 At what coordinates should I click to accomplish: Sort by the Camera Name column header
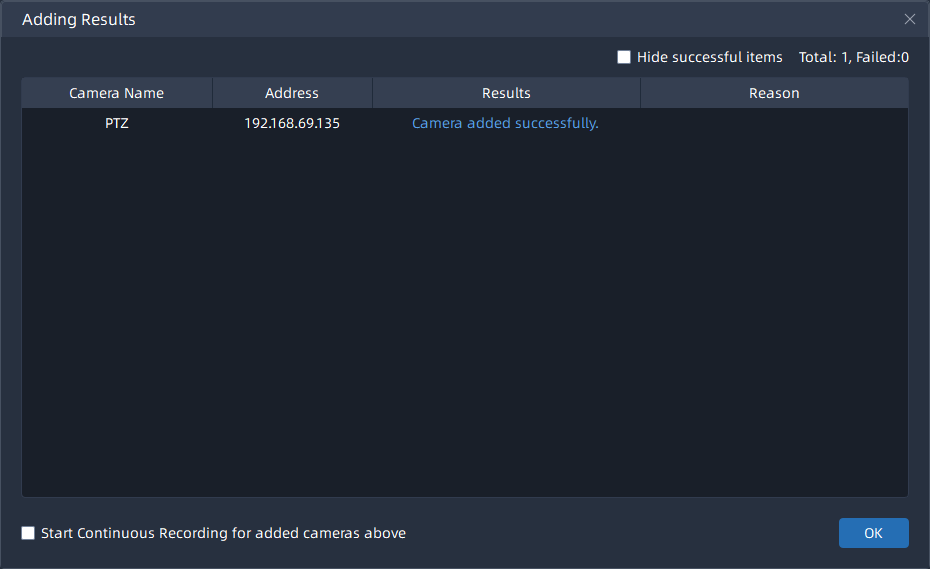click(116, 93)
